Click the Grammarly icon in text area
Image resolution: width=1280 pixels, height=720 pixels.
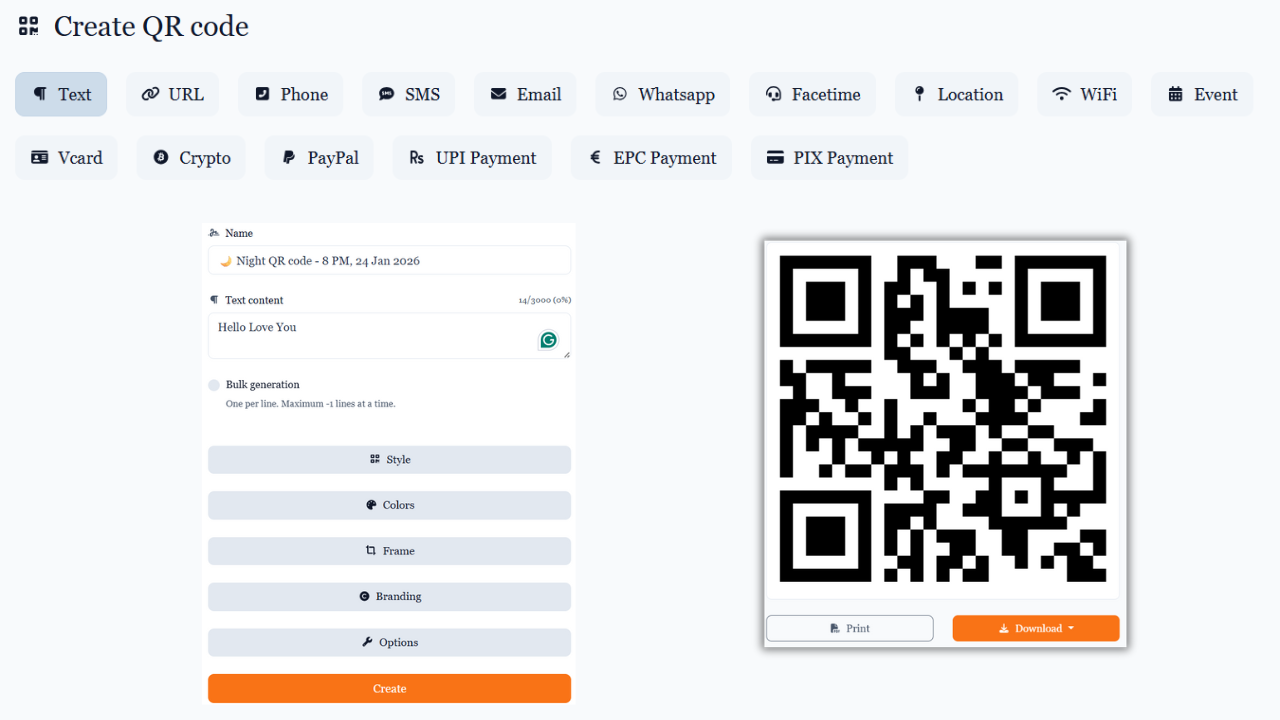point(548,340)
